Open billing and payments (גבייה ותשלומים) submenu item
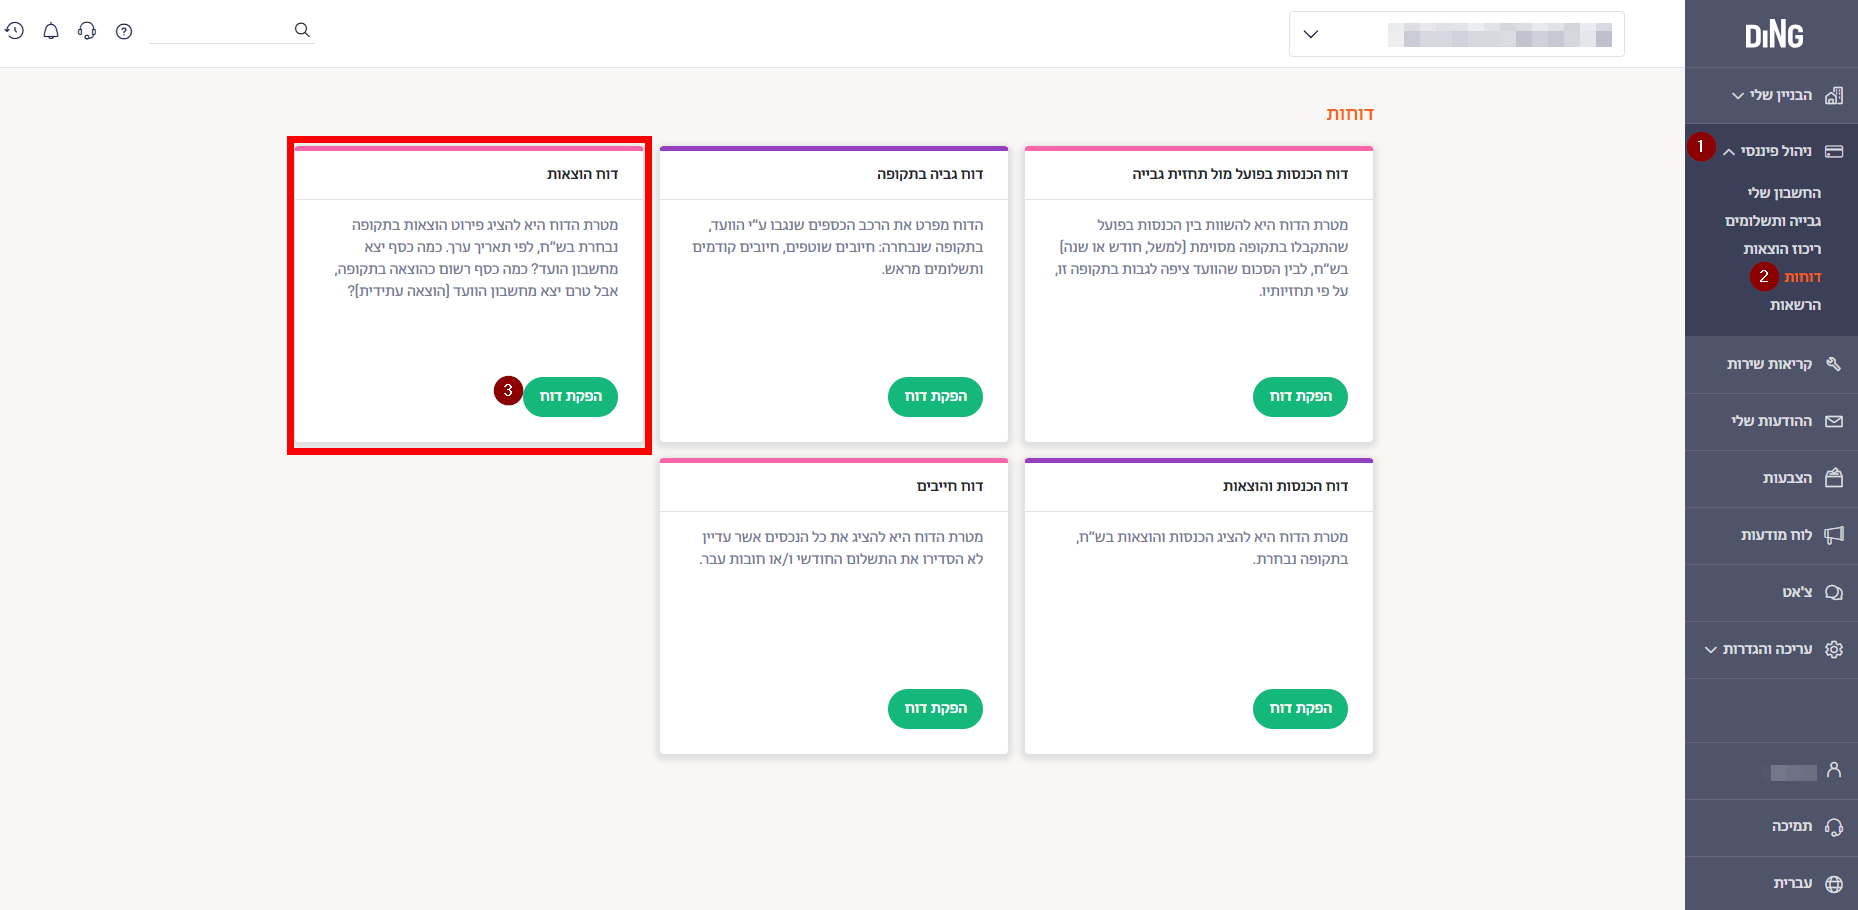Image resolution: width=1858 pixels, height=910 pixels. pos(1772,221)
